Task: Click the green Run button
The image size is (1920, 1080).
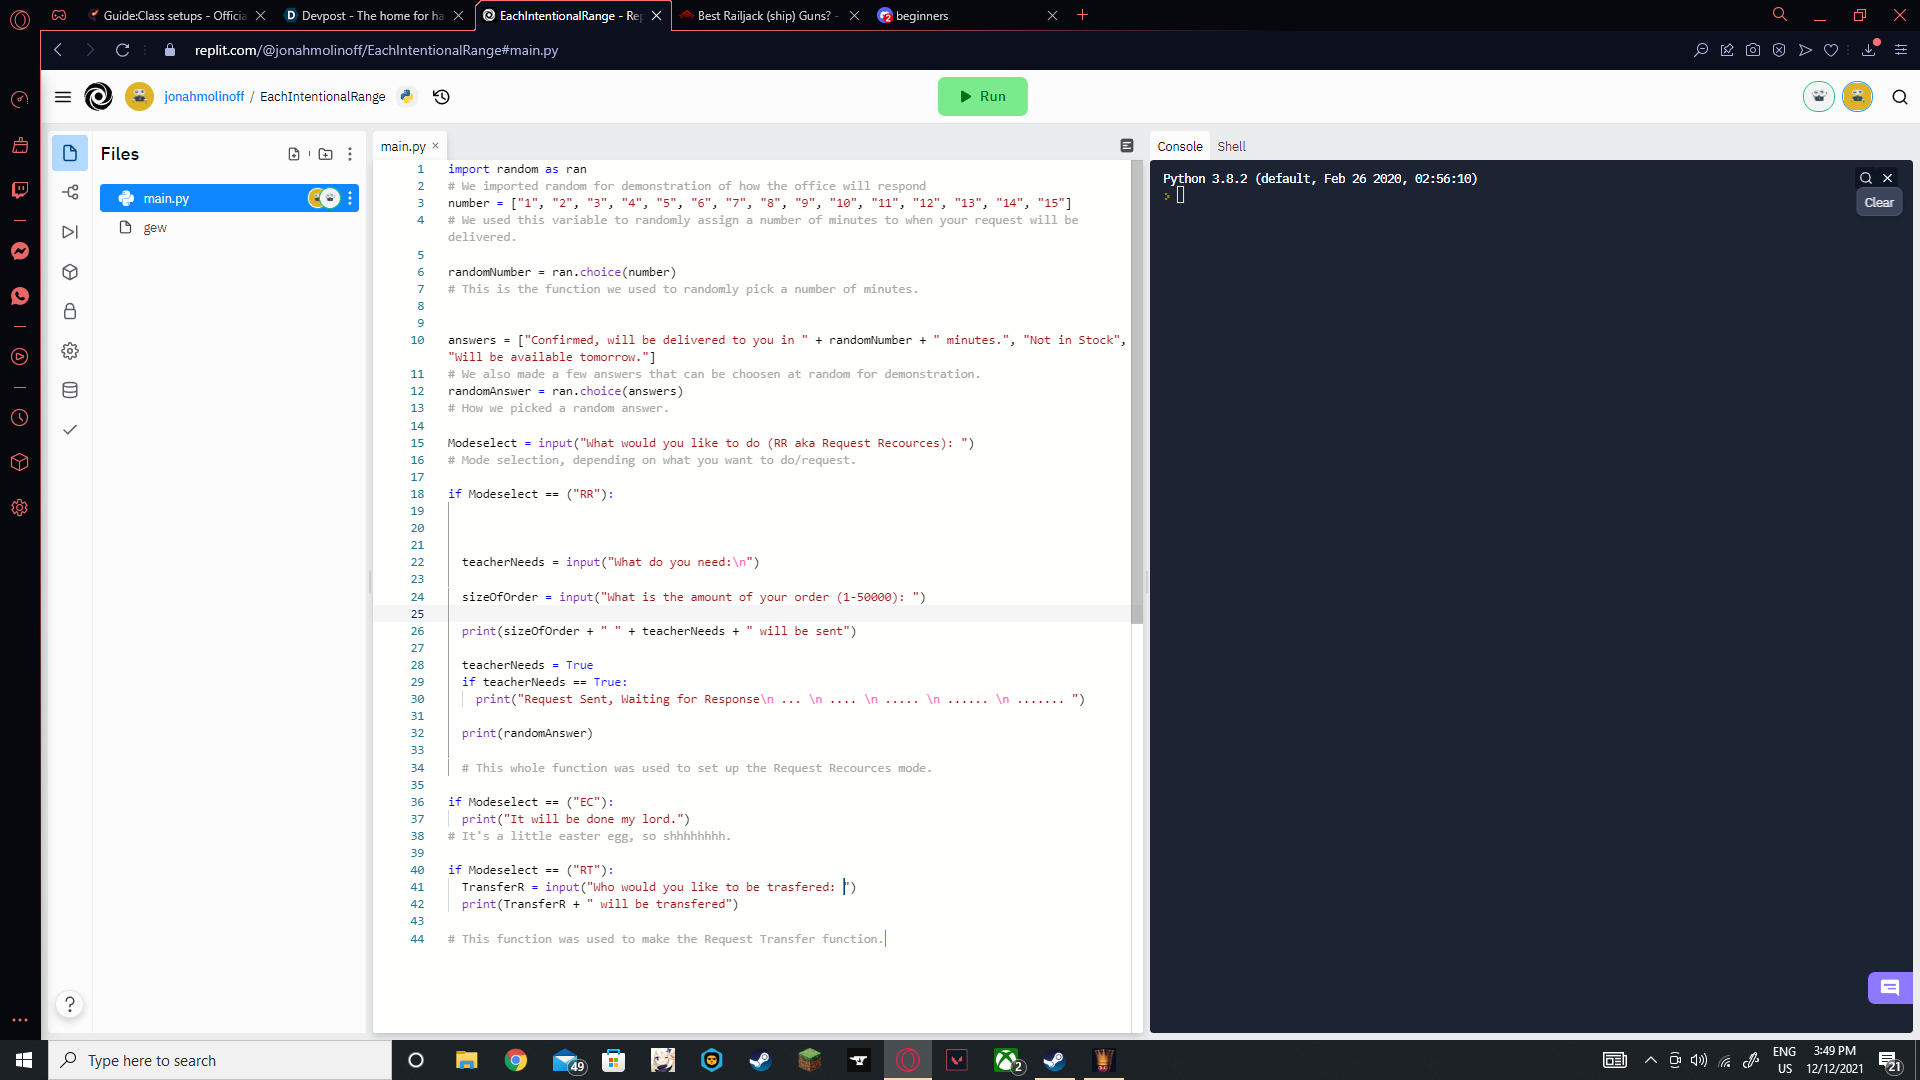Action: point(981,96)
